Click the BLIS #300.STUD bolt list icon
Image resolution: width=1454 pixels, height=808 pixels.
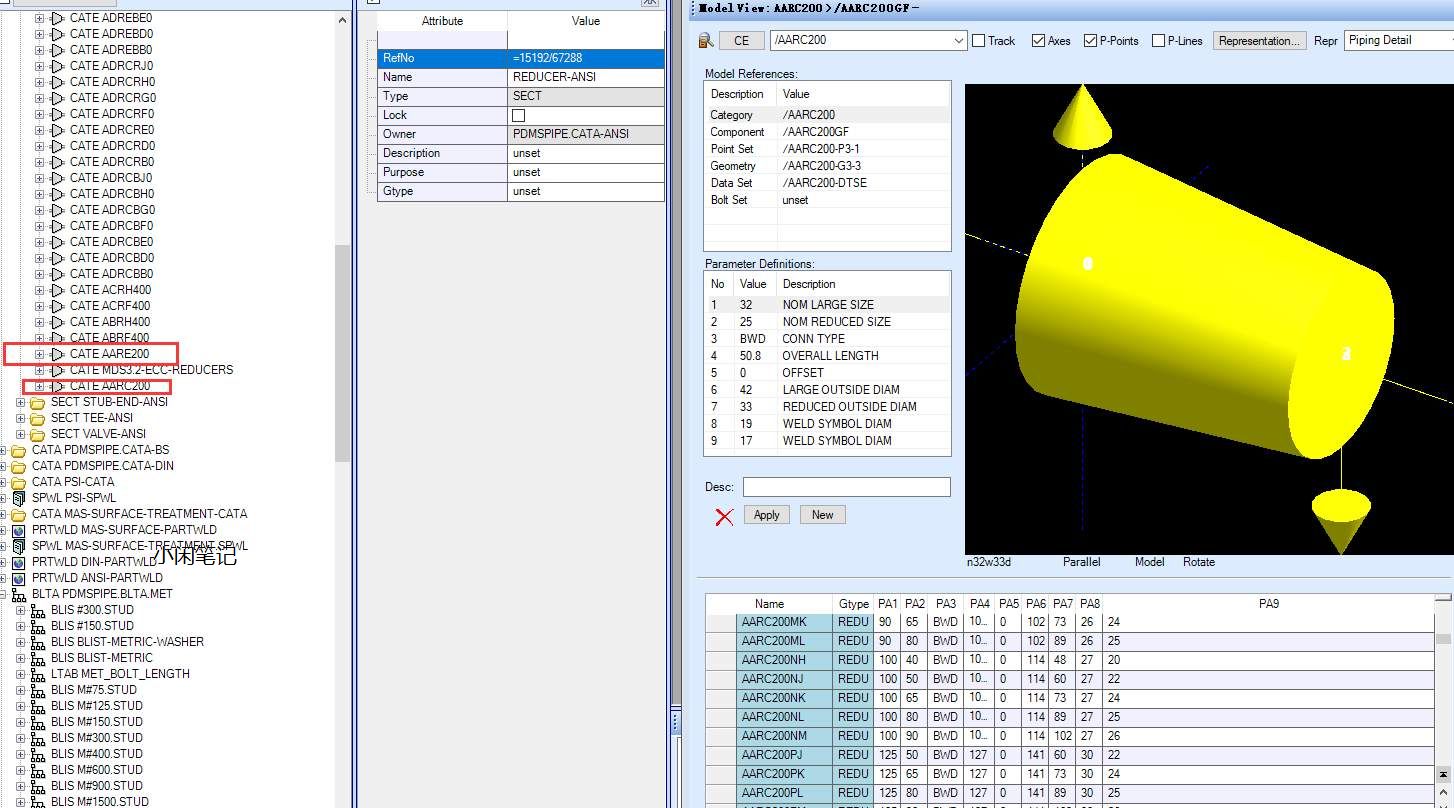pyautogui.click(x=37, y=610)
